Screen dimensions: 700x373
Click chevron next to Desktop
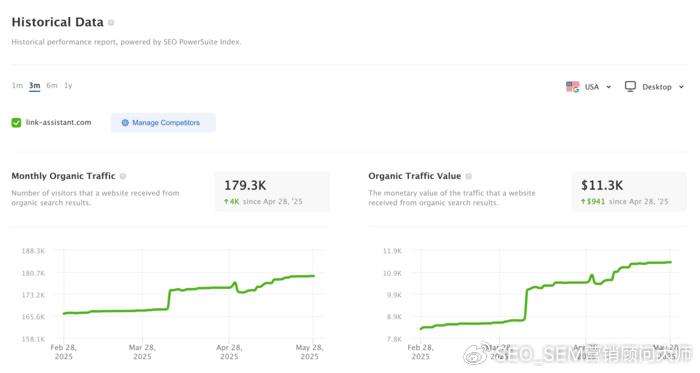click(x=681, y=87)
